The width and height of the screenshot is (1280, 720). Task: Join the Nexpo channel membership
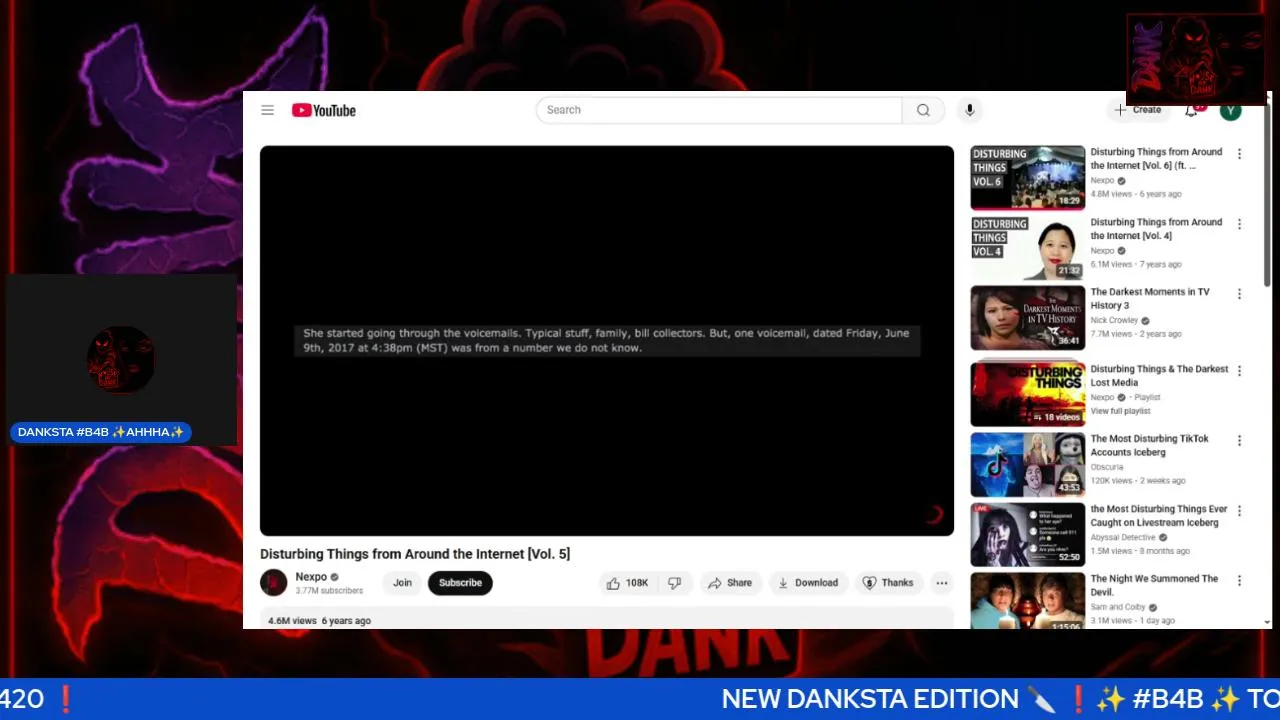point(402,583)
